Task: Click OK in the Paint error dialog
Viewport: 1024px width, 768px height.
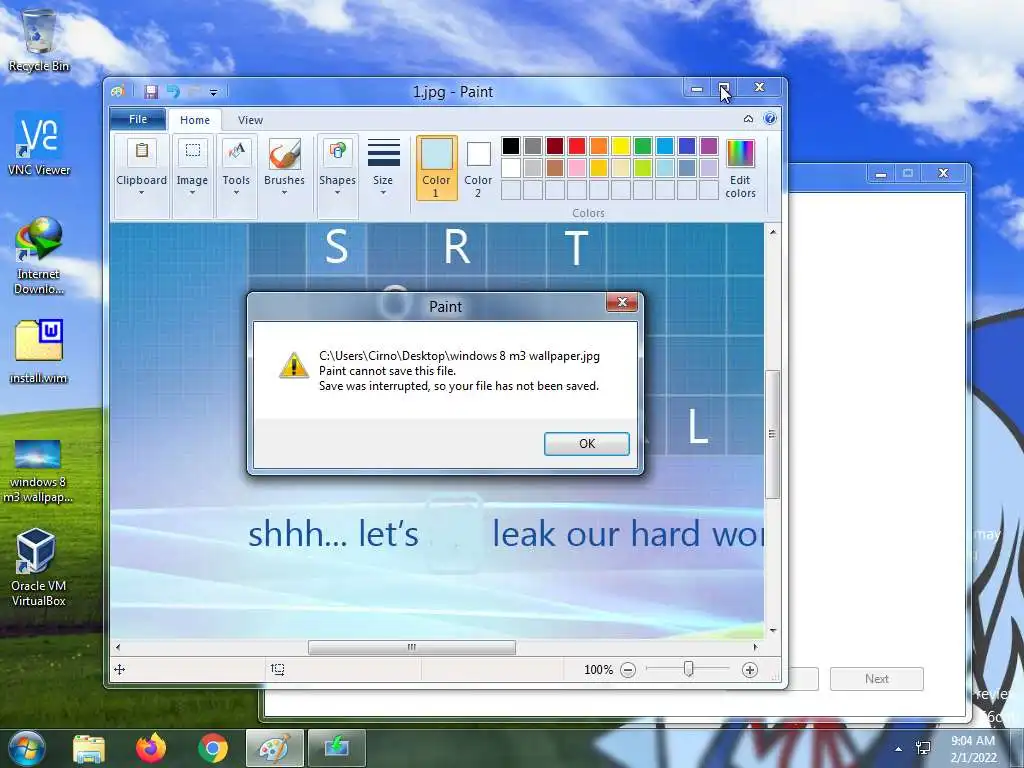Action: coord(586,443)
